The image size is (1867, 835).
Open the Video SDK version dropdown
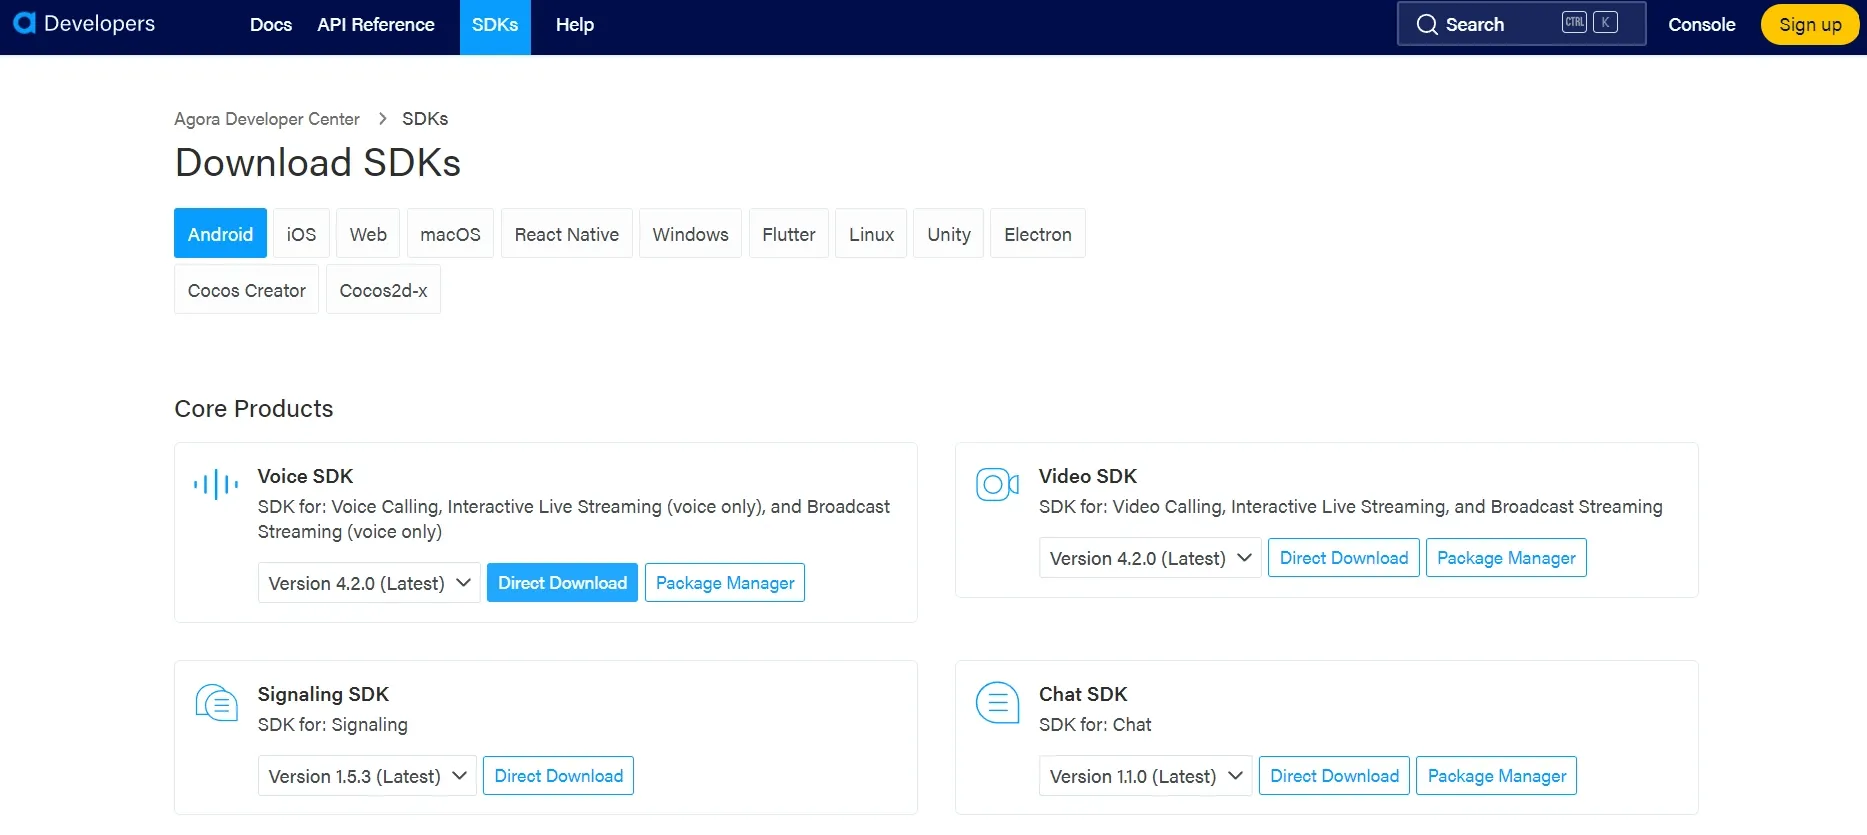[1150, 558]
